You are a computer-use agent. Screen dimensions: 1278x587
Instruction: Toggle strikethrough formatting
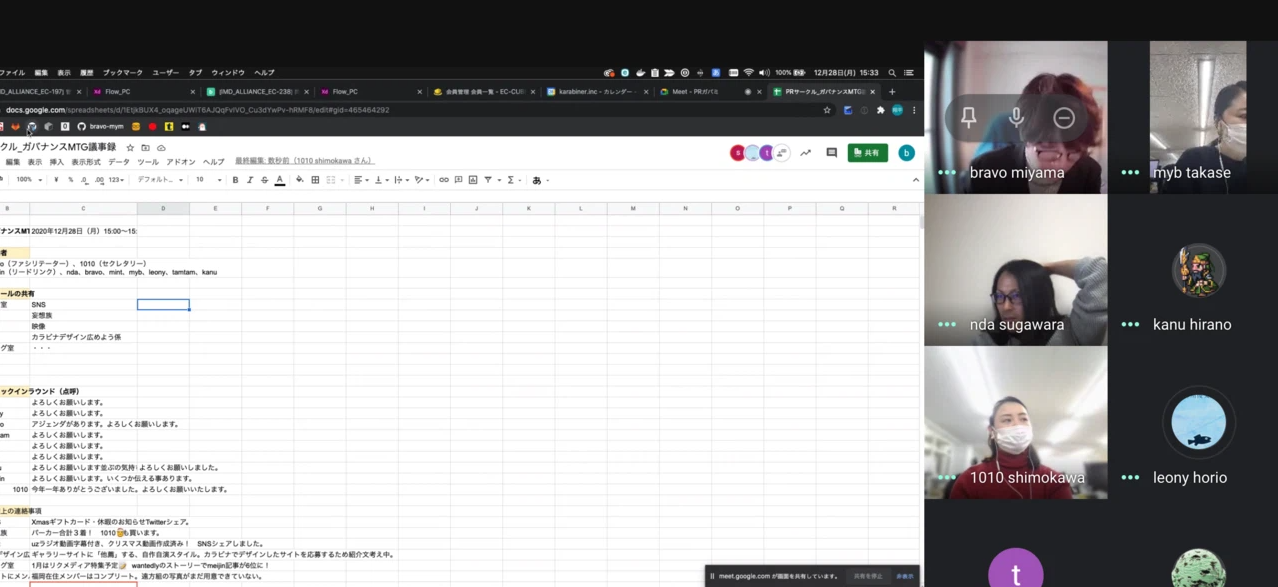pyautogui.click(x=264, y=180)
